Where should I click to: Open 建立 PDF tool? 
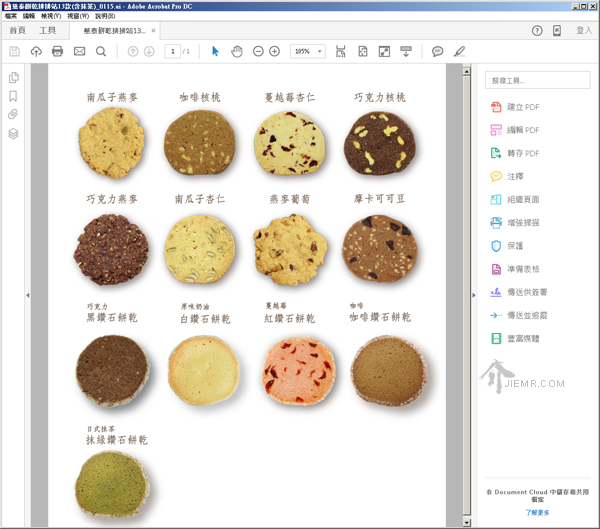515,107
